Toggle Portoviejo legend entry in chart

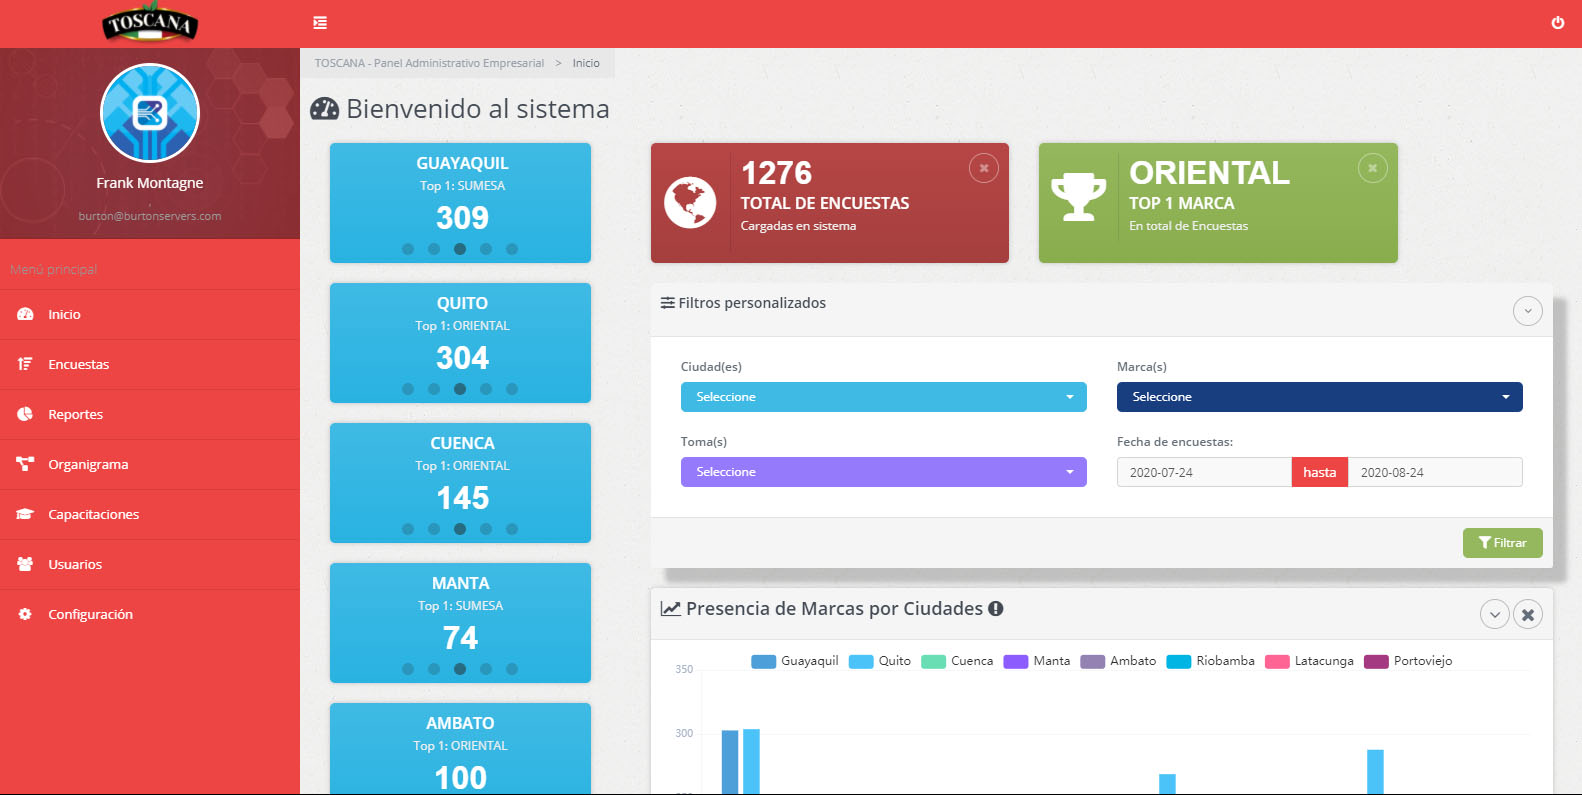(x=1408, y=661)
